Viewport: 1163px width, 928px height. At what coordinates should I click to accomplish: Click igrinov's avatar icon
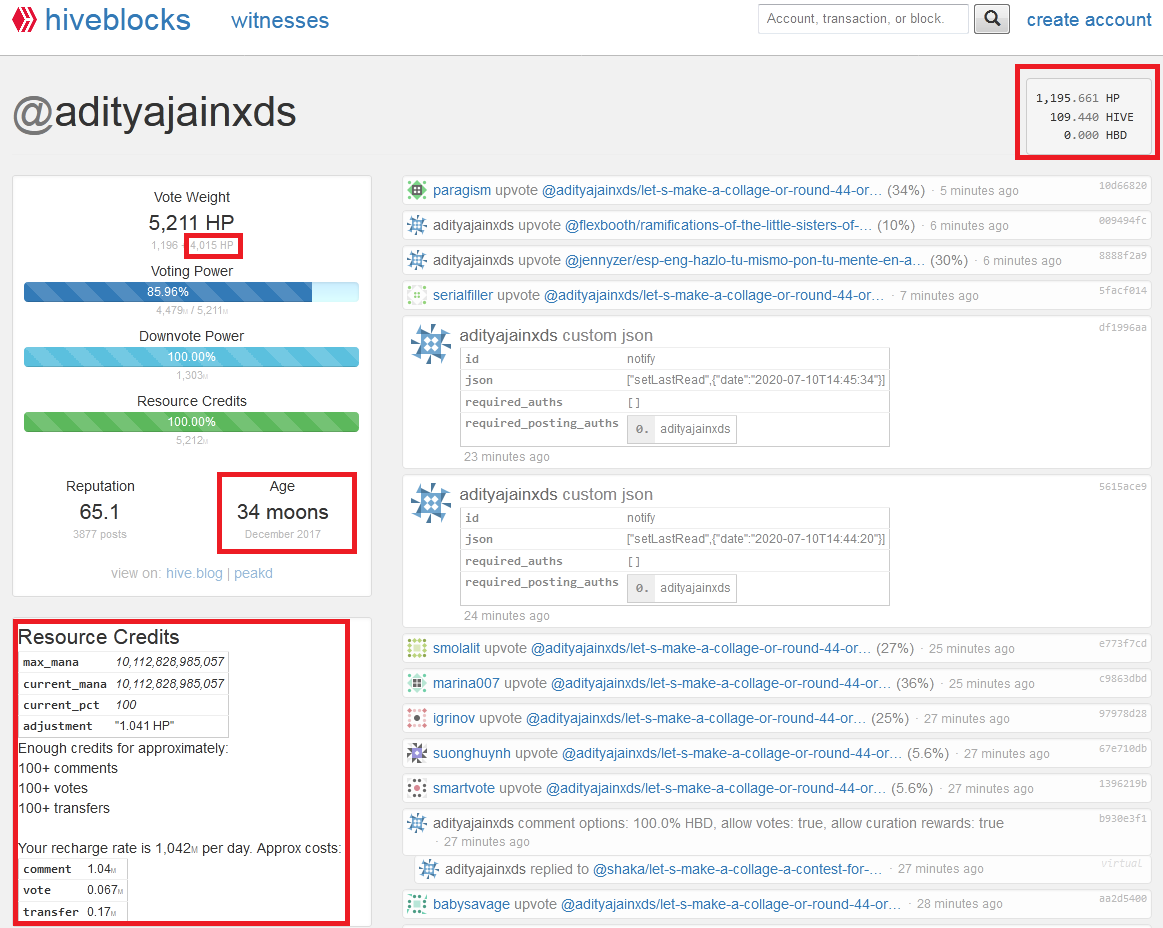[x=416, y=717]
